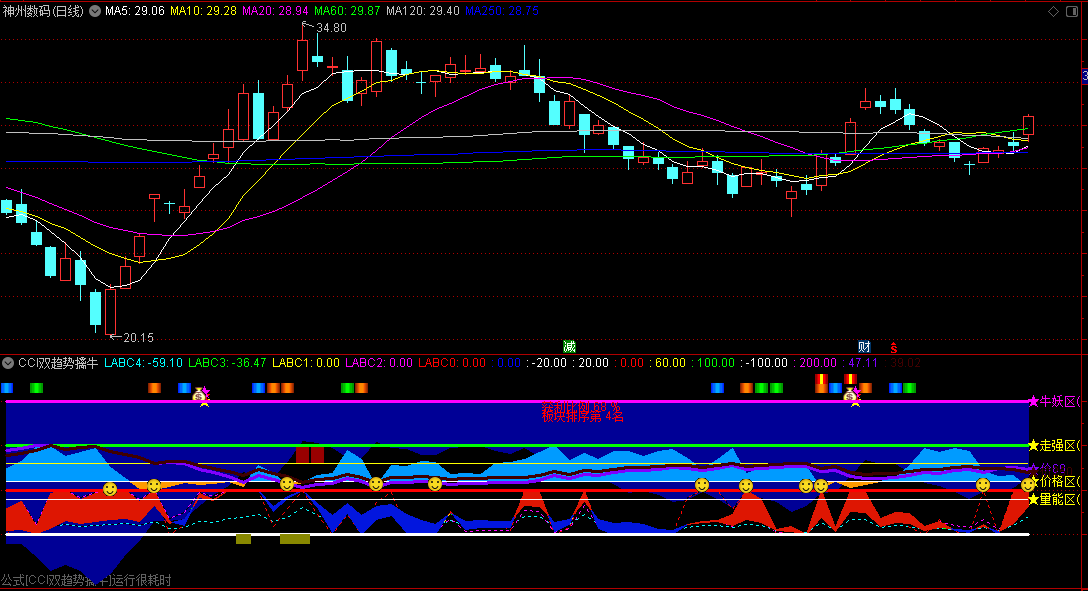Click the 34.80 high price label
This screenshot has width=1088, height=591.
(331, 28)
